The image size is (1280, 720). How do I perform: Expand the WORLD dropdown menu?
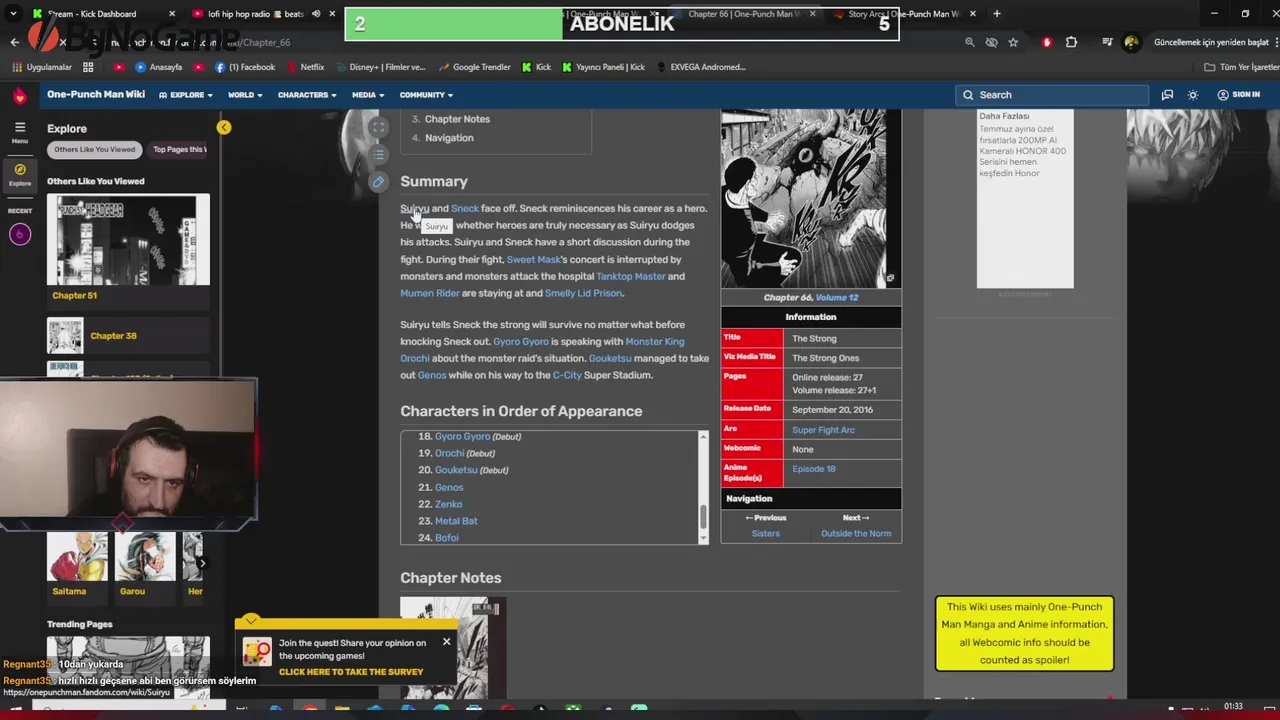245,95
